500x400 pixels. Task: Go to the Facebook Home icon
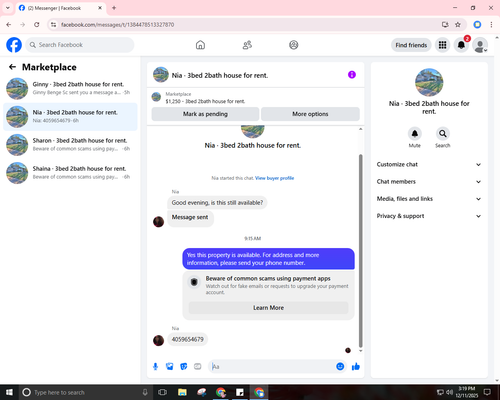[x=200, y=45]
